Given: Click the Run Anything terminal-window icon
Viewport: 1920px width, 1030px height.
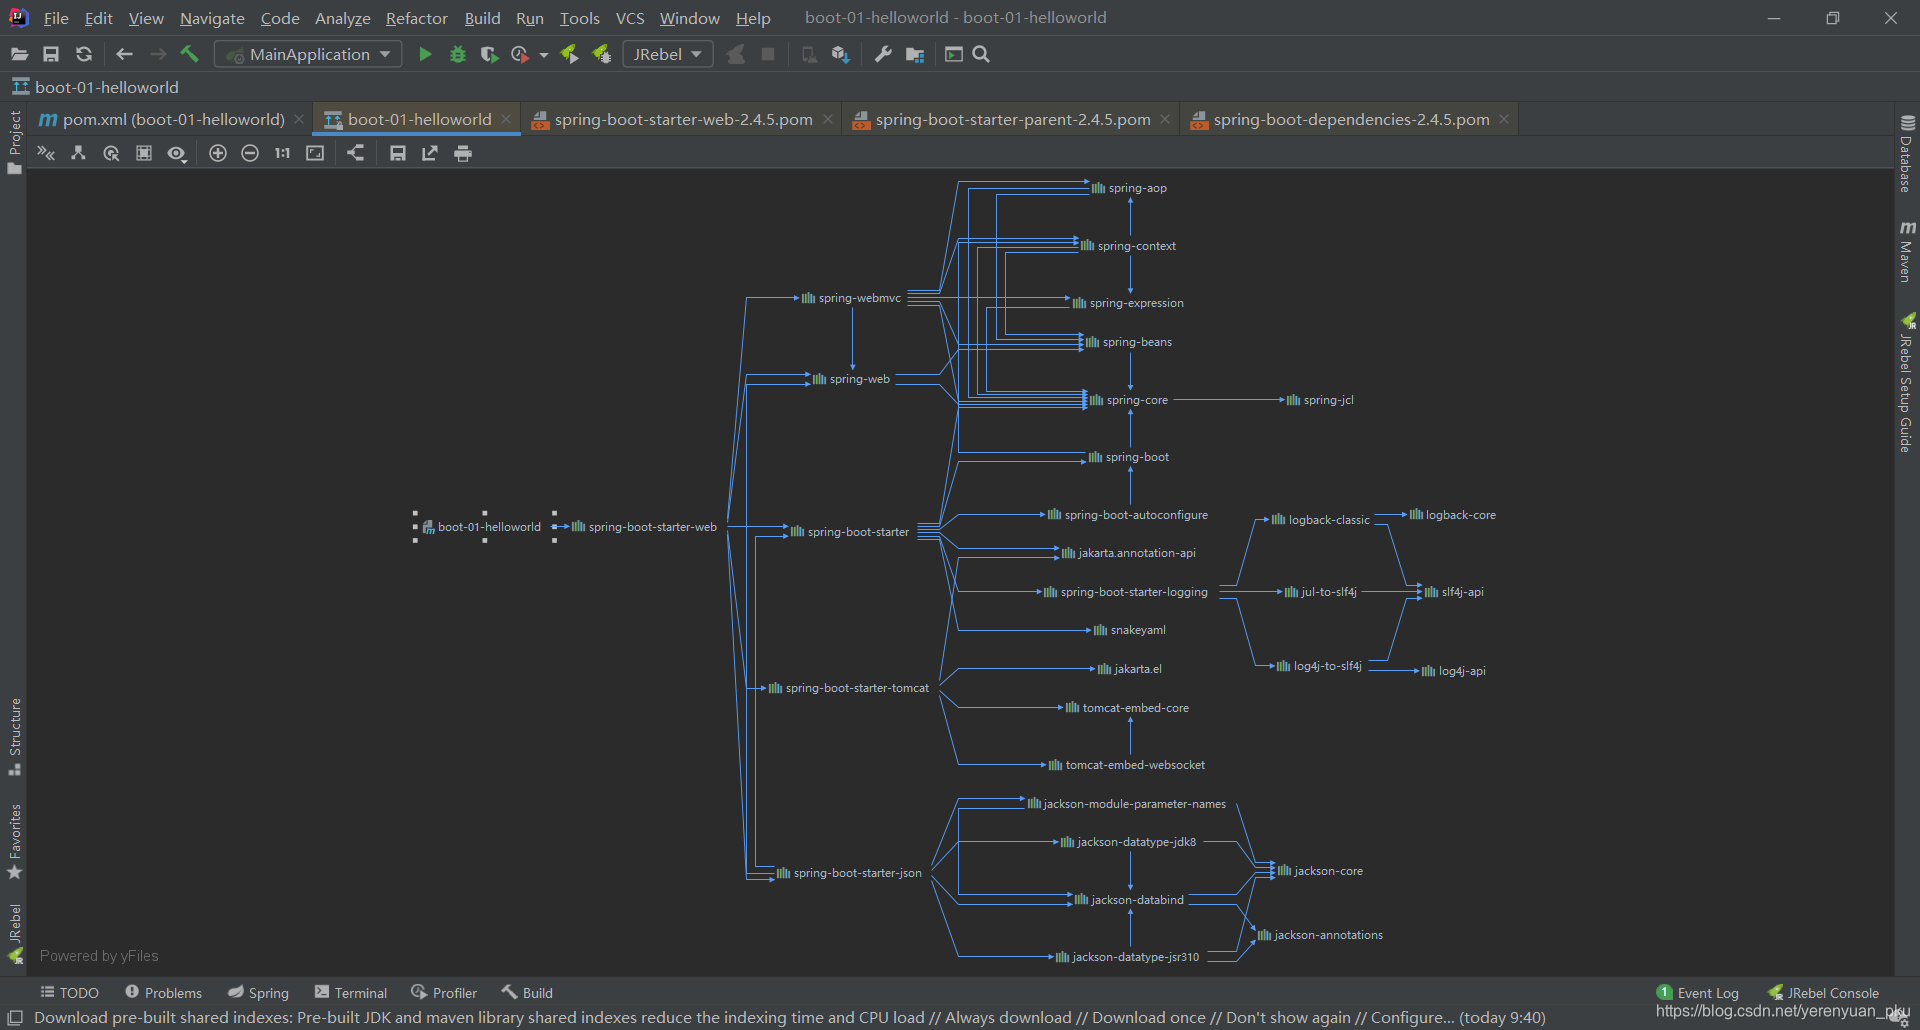Looking at the screenshot, I should (x=954, y=54).
